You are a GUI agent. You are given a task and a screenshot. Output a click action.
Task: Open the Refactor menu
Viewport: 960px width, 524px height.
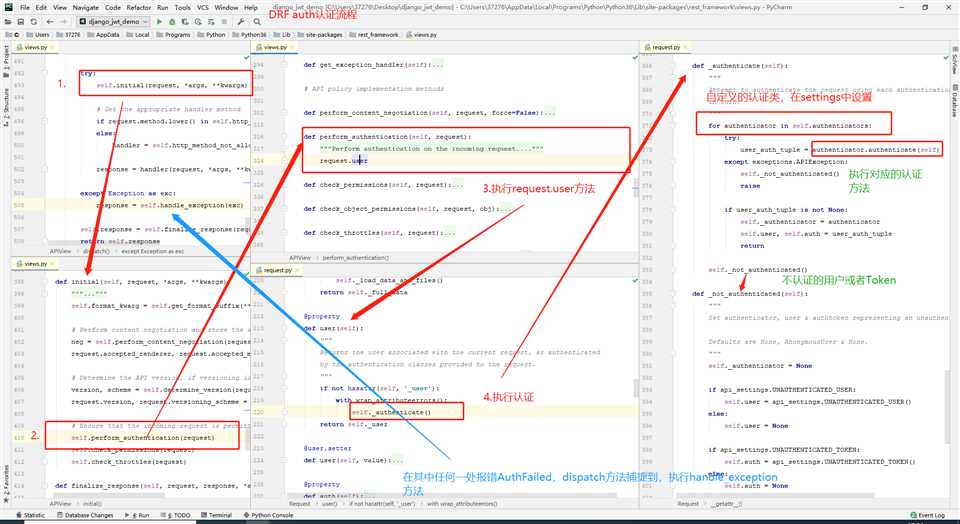(139, 7)
